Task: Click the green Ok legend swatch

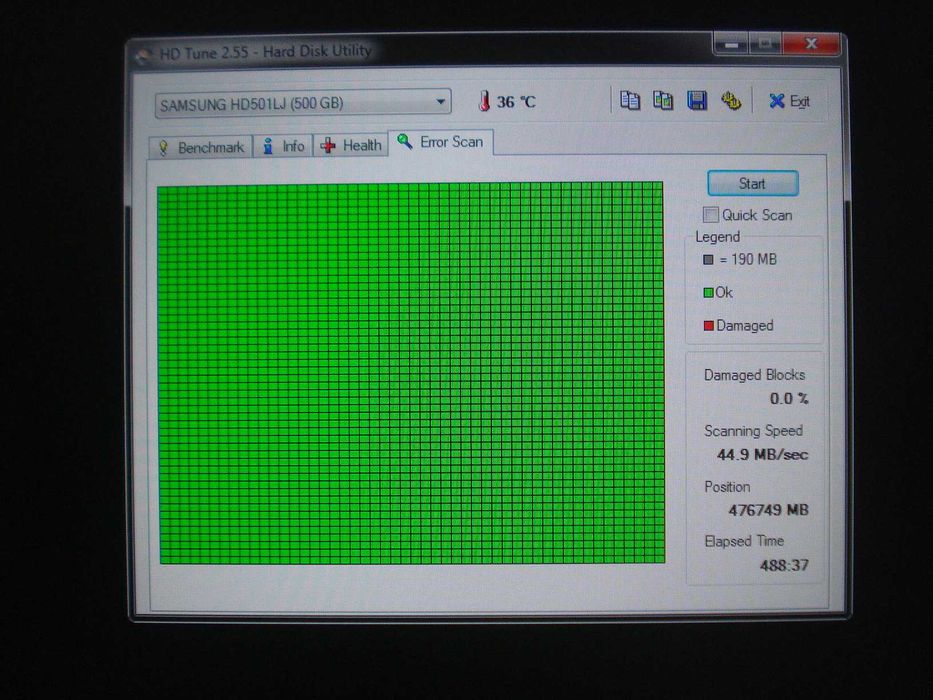Action: [708, 293]
